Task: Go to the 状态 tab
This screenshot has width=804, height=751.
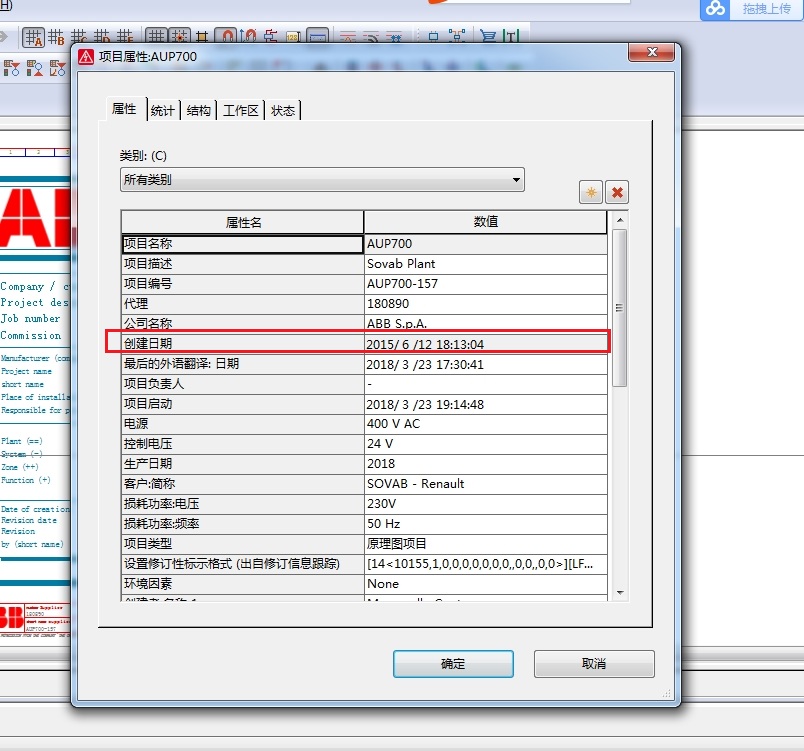Action: point(283,111)
